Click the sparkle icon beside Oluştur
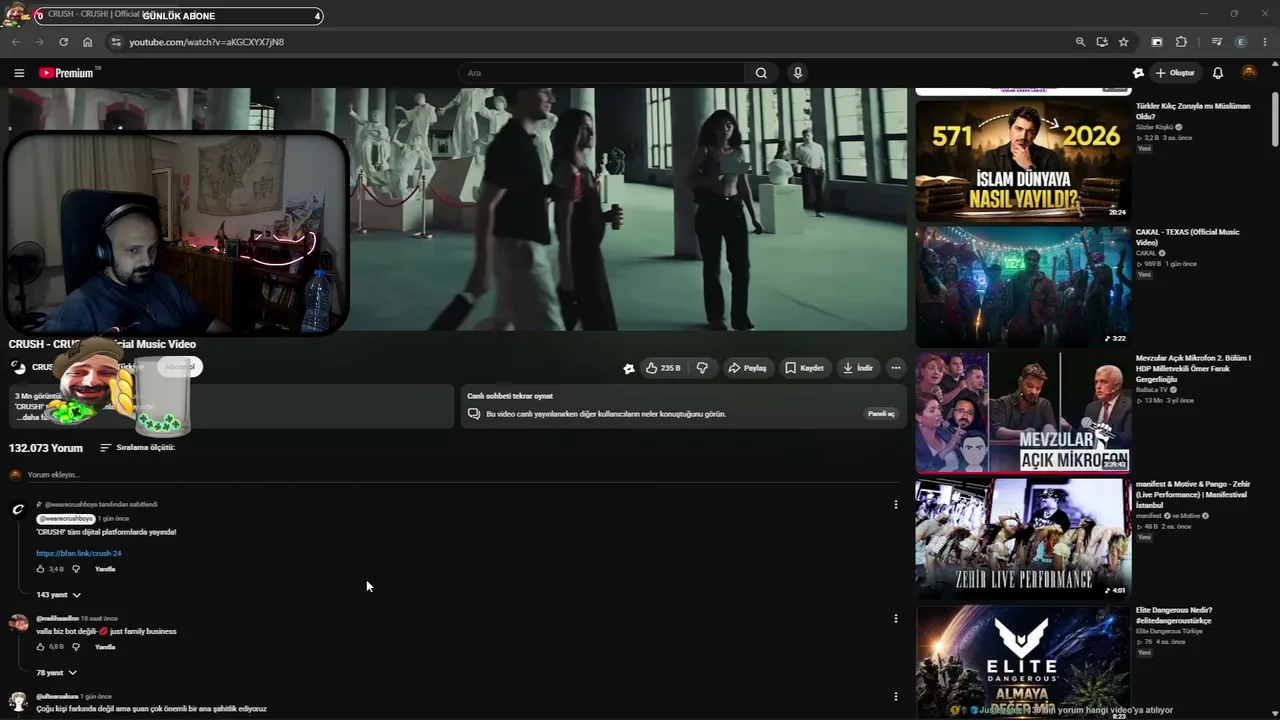This screenshot has width=1280, height=720. pos(1138,73)
